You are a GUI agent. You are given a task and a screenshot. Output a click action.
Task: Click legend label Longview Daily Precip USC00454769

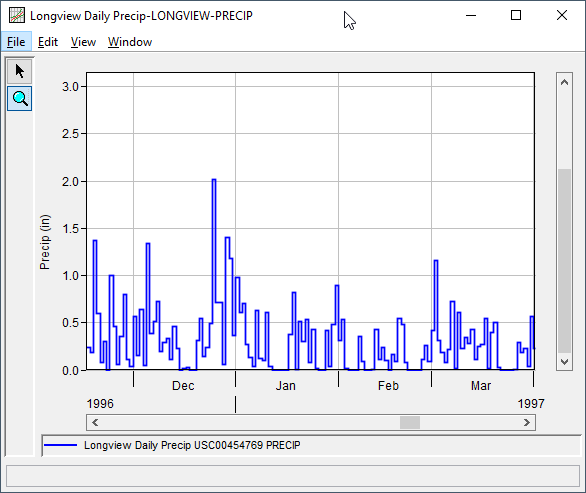pyautogui.click(x=192, y=445)
